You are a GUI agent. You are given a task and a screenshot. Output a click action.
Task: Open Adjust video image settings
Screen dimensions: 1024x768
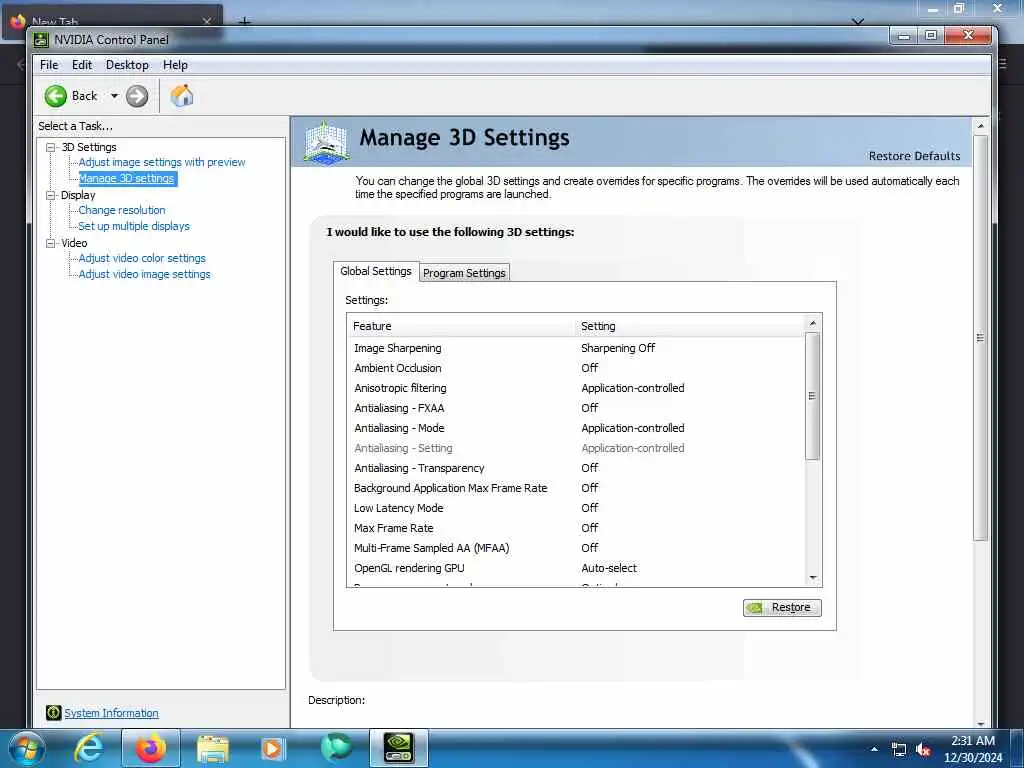(x=144, y=274)
